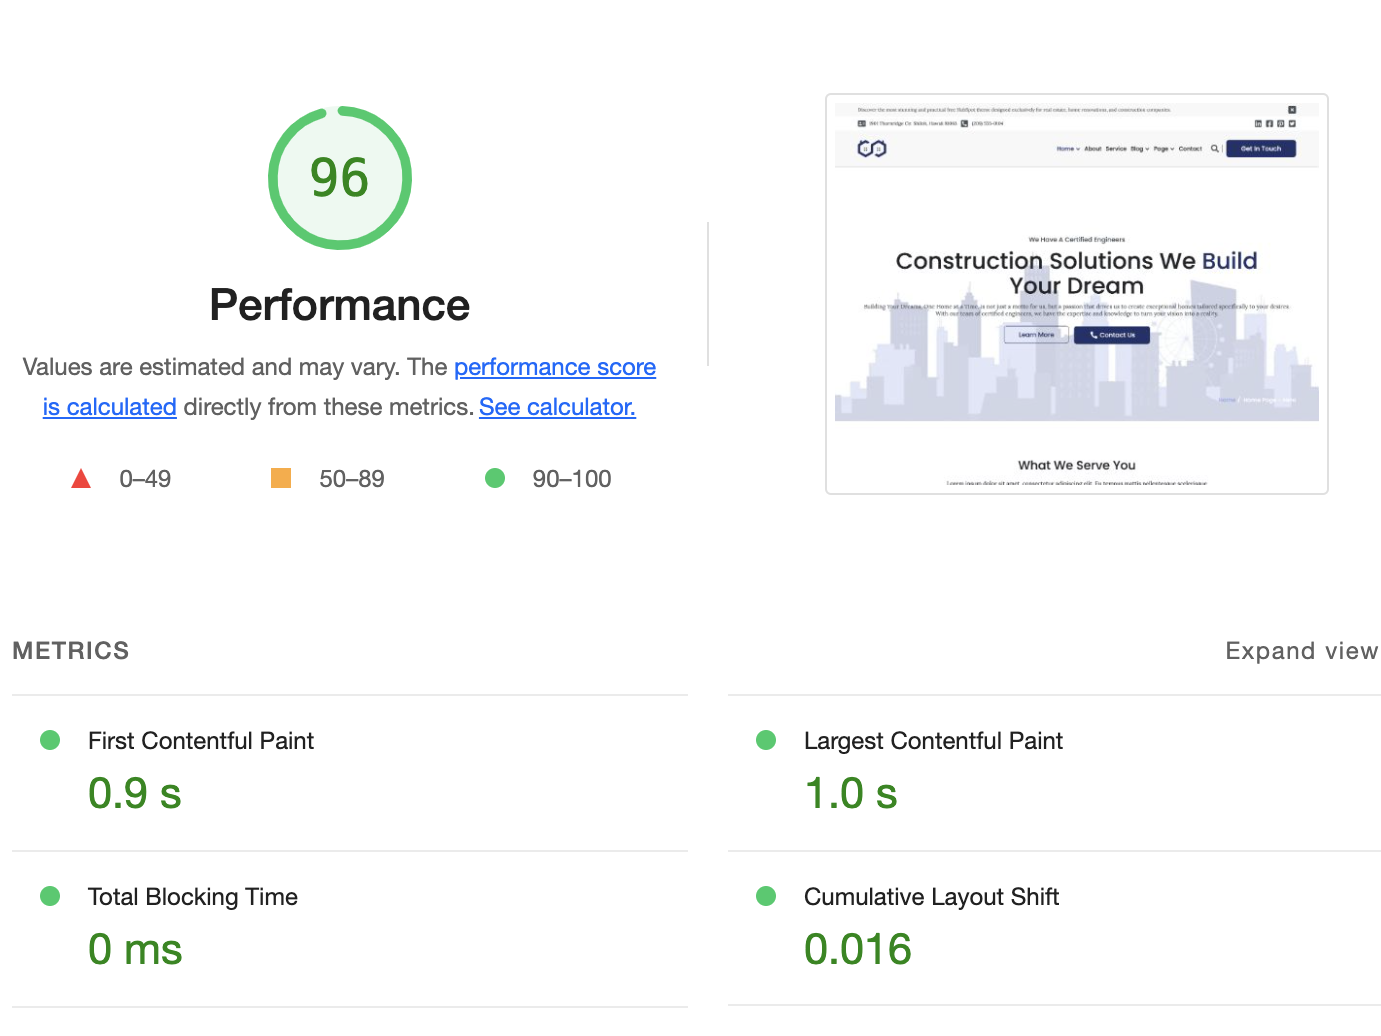
Task: Open the Blog dropdown in the nav menu
Action: tap(1137, 148)
